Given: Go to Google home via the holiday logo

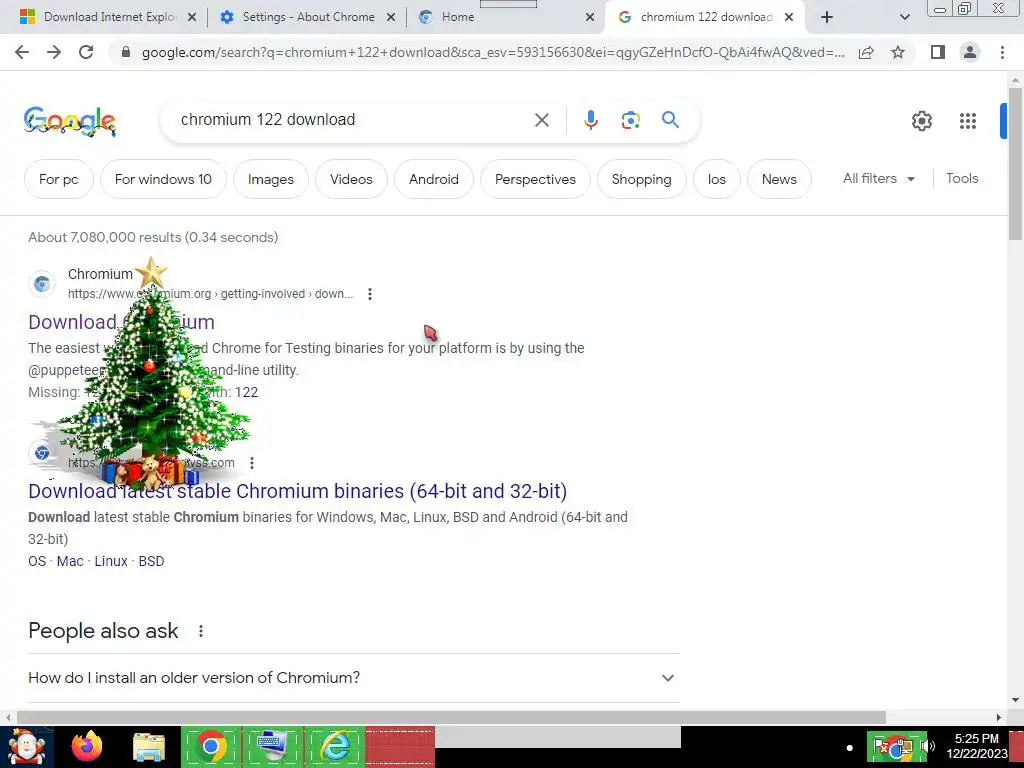Looking at the screenshot, I should click(70, 121).
